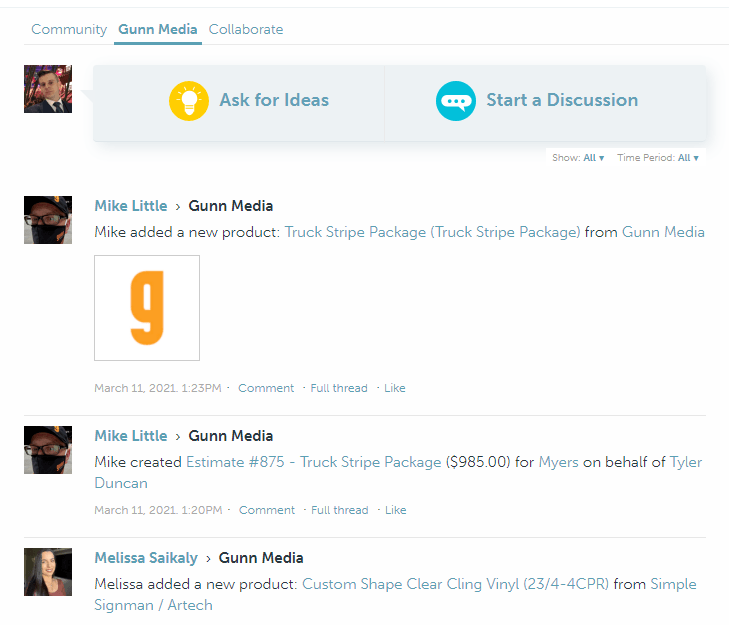
Task: Click the Gunn Media supplier link in first post
Action: 663,232
